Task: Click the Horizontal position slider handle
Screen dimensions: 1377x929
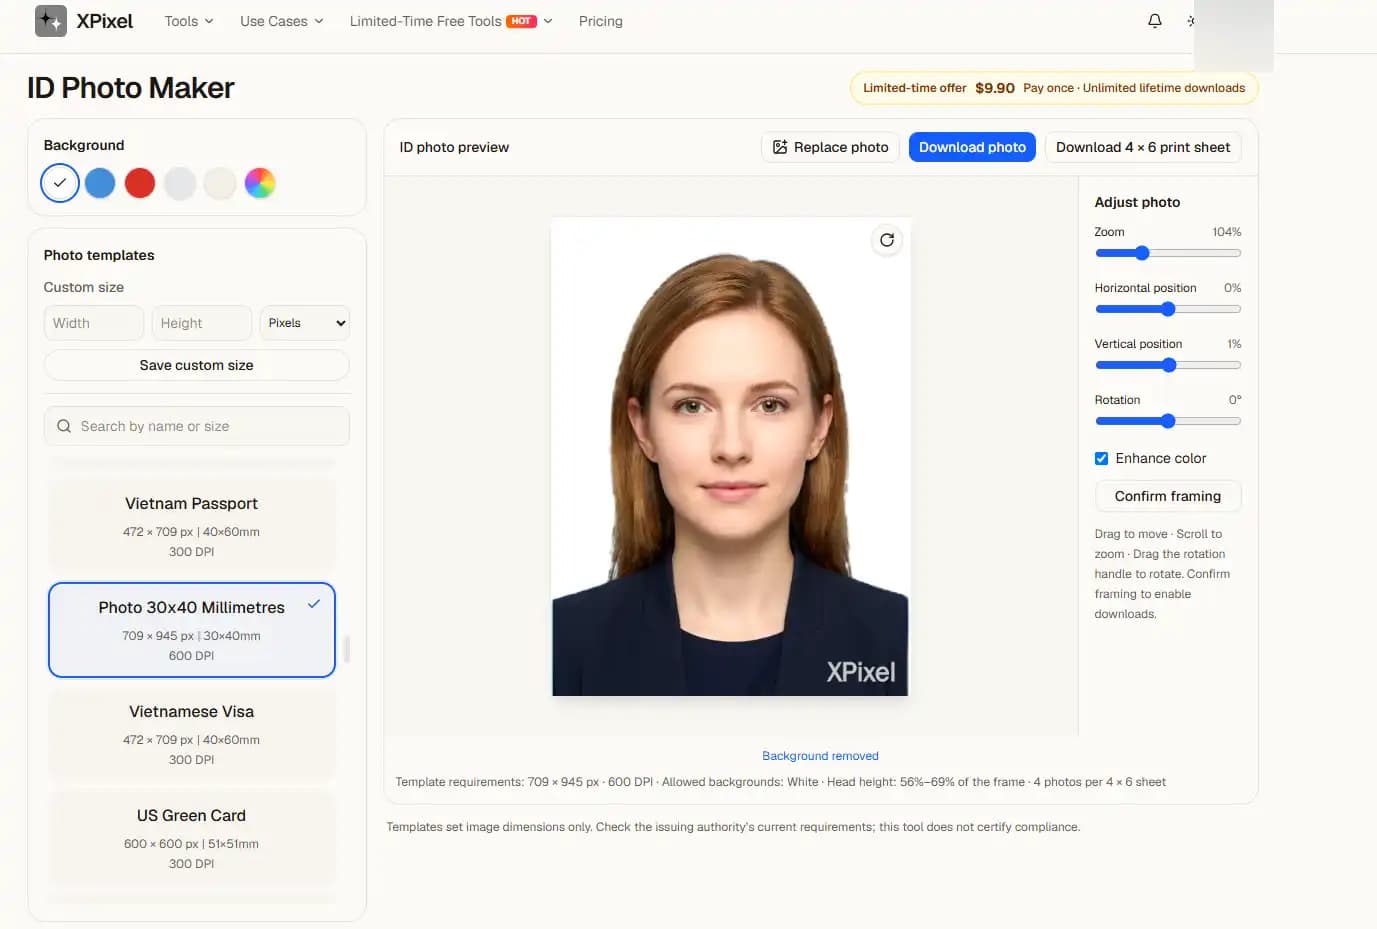Action: point(1168,309)
